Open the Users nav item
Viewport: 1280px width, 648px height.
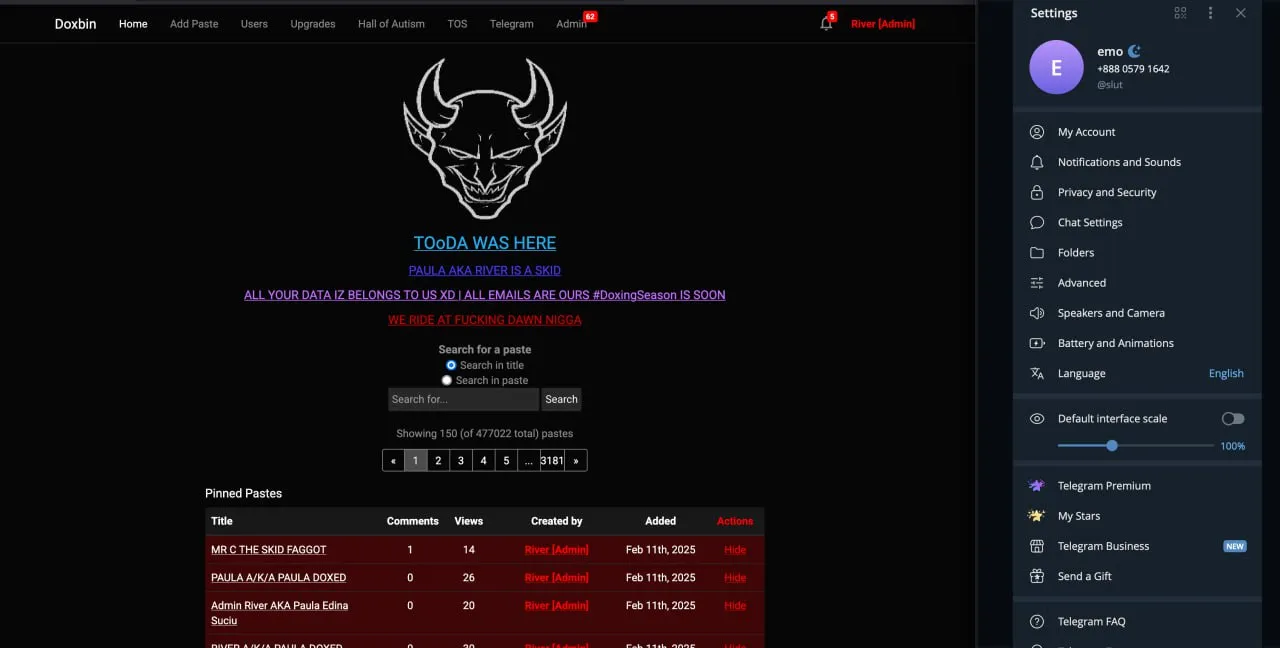click(x=254, y=24)
